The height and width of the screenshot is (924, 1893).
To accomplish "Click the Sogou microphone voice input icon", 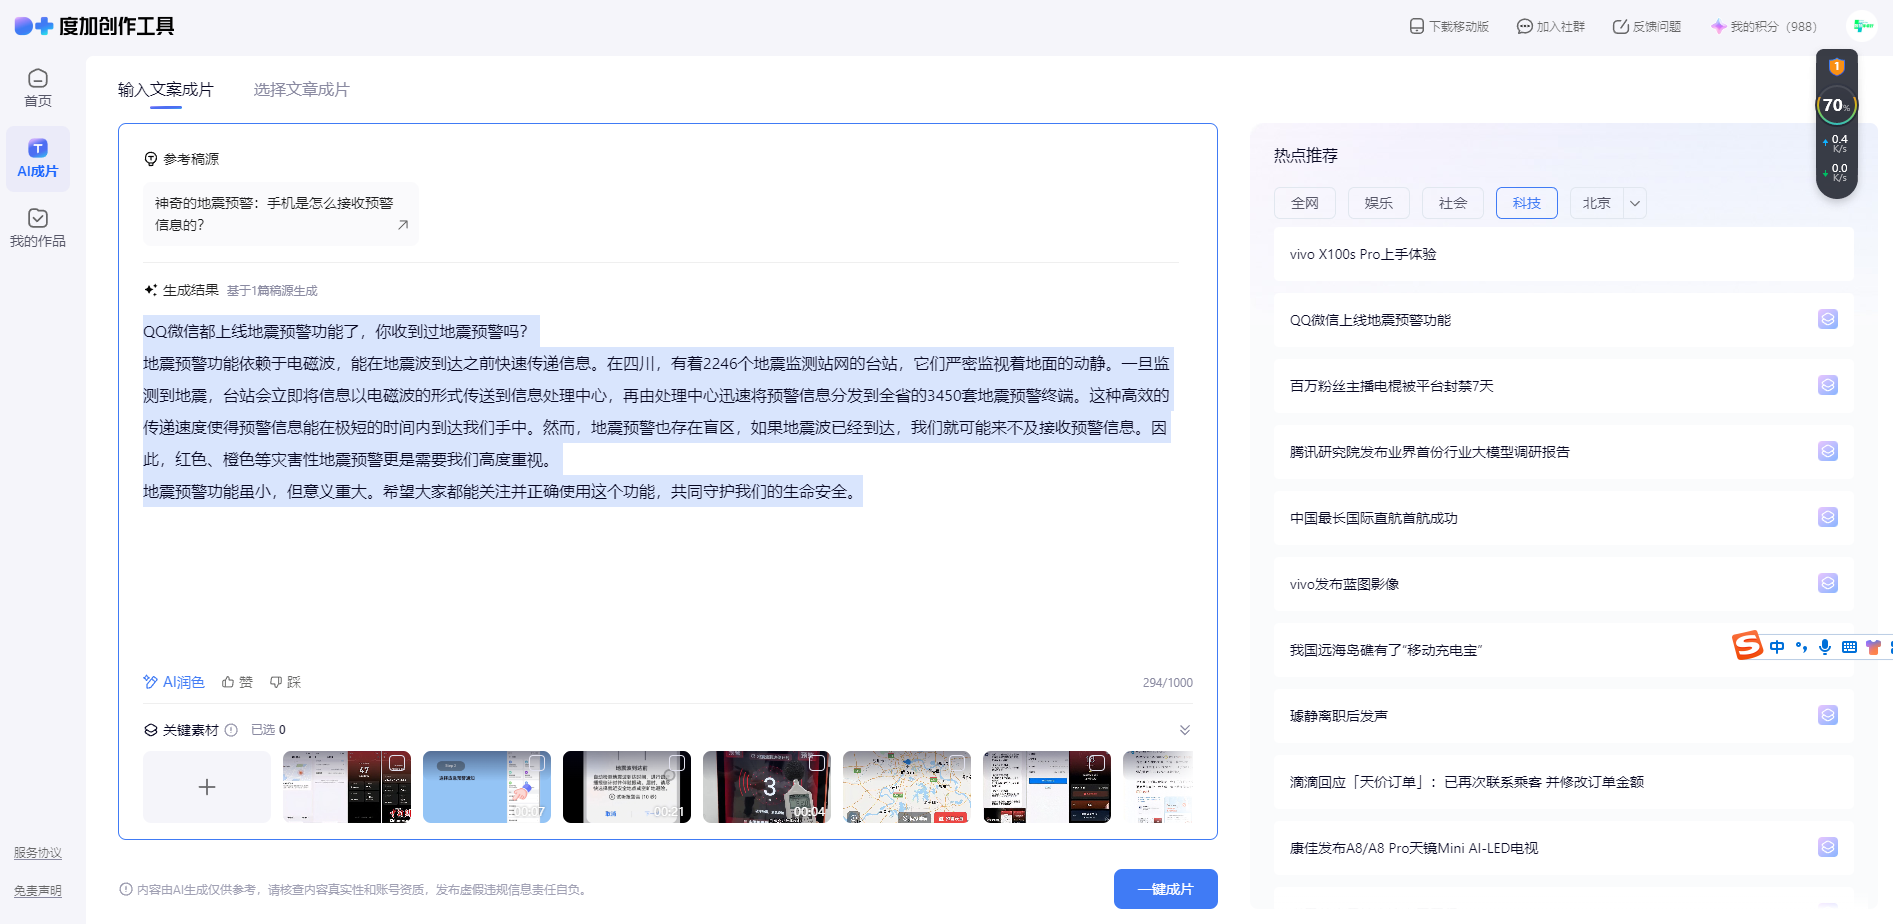I will 1825,647.
